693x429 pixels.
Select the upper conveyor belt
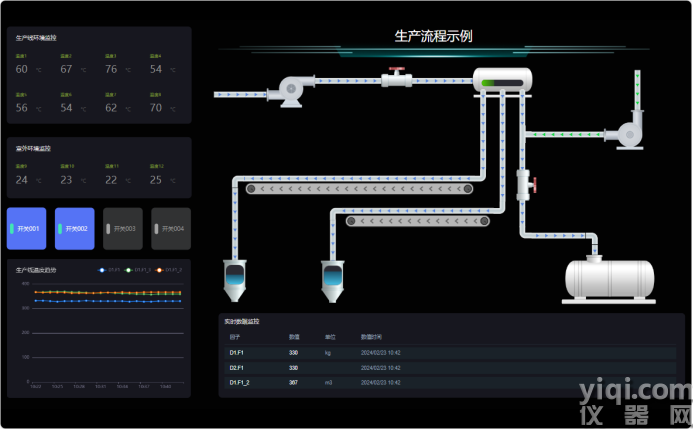click(x=359, y=189)
